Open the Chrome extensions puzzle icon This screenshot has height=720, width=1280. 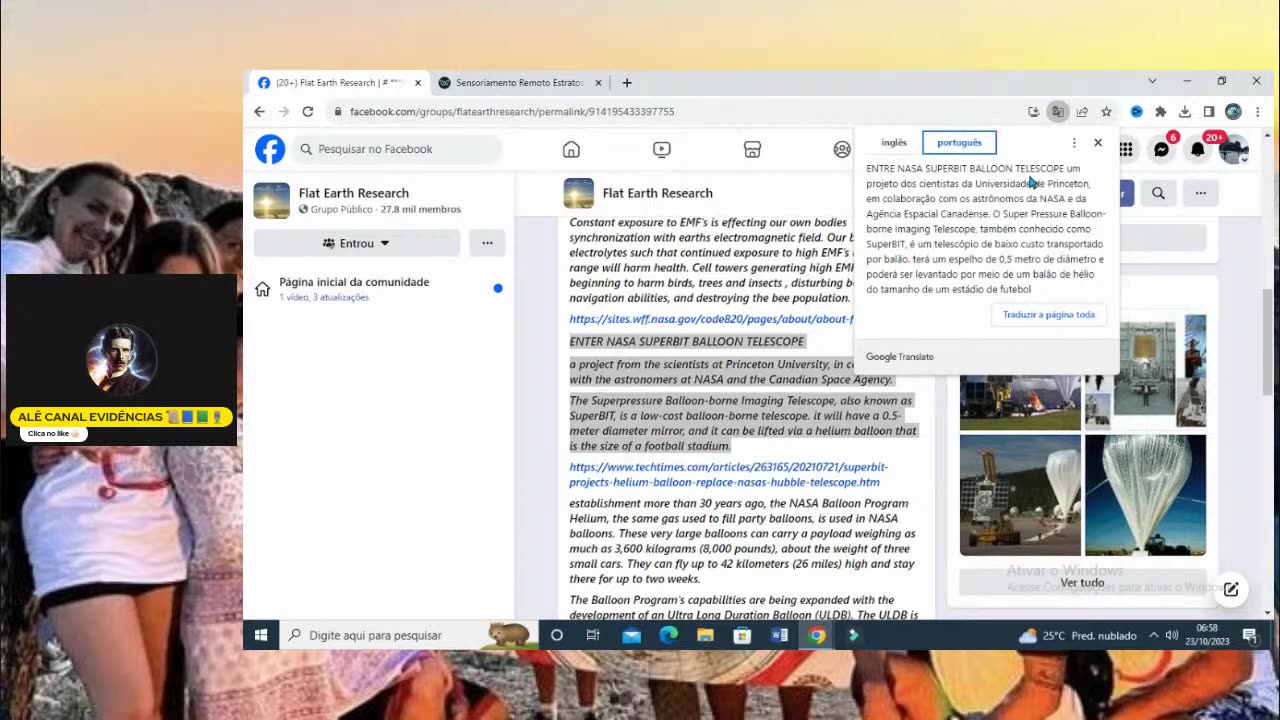pyautogui.click(x=1160, y=111)
